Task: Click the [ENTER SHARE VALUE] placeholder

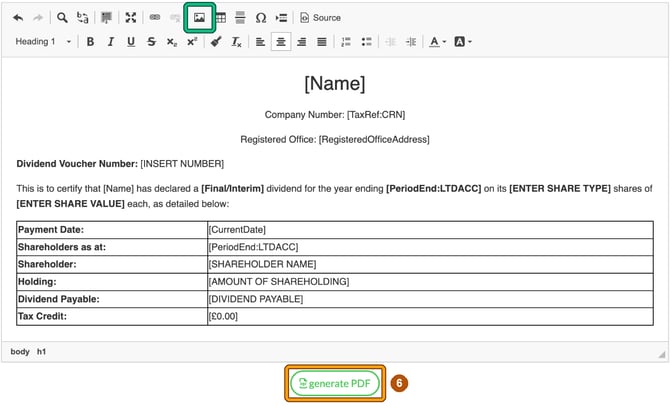Action: pos(71,204)
